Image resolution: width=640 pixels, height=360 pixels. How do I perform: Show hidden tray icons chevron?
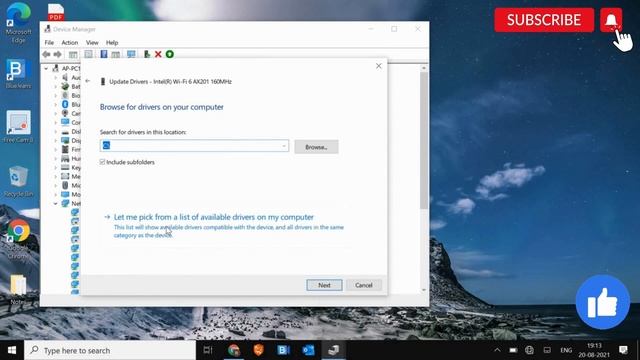497,350
